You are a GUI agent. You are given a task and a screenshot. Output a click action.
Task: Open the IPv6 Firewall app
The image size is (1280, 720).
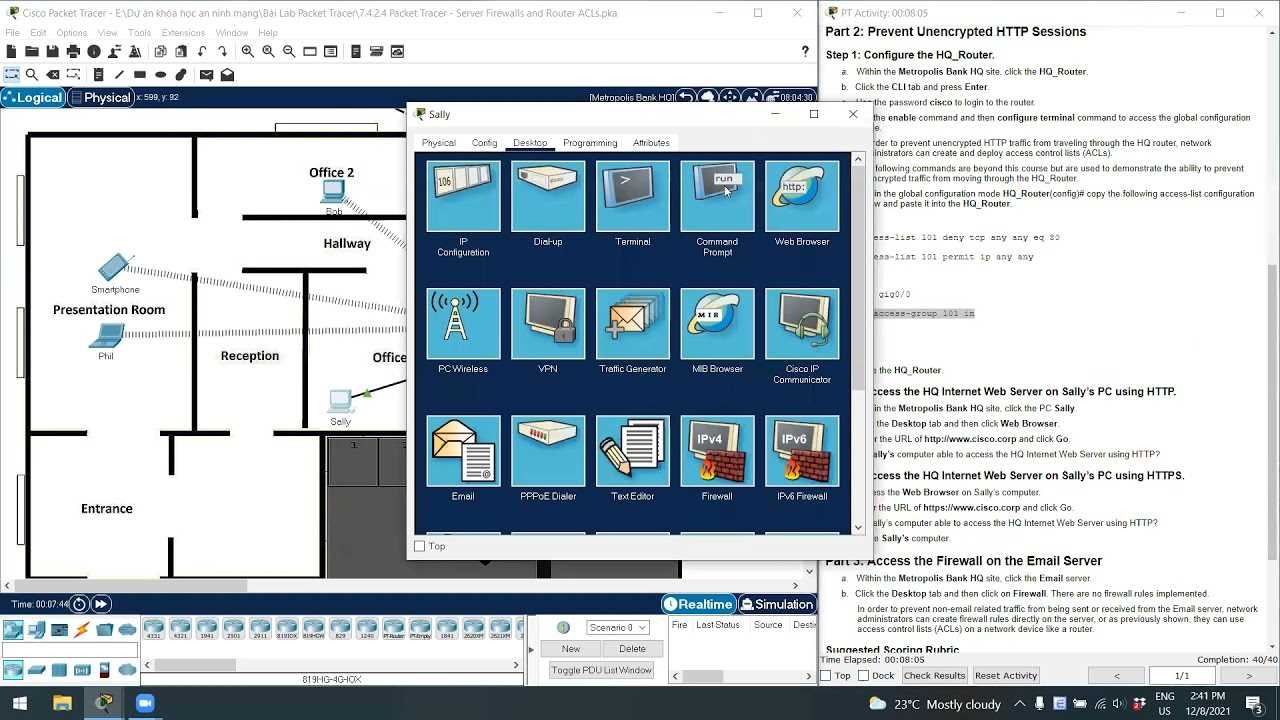click(802, 451)
